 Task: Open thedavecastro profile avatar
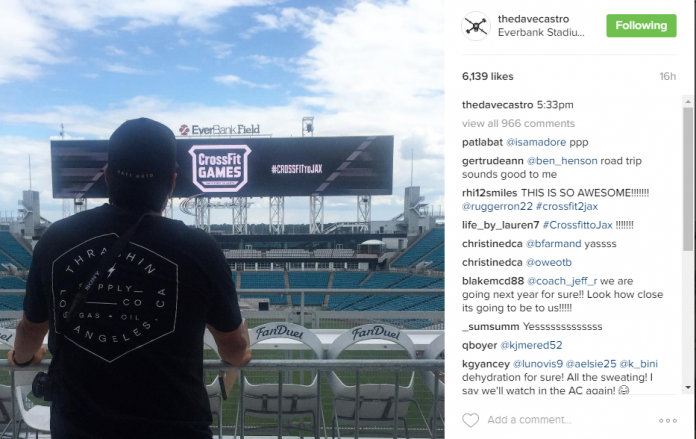pyautogui.click(x=476, y=26)
